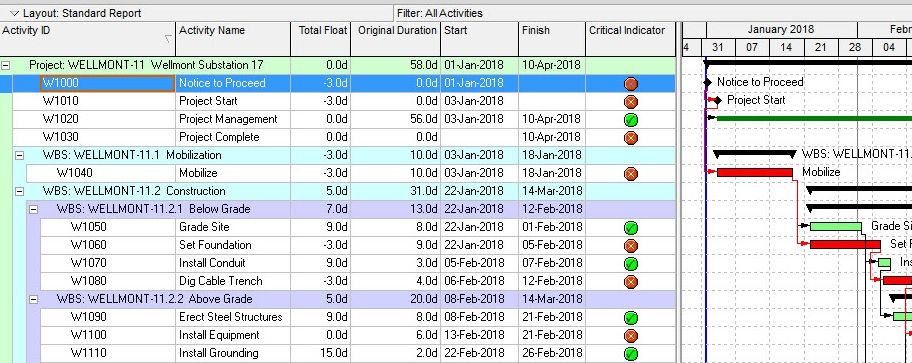This screenshot has width=912, height=363.
Task: Click Install Equipment activity name
Action: pos(219,335)
